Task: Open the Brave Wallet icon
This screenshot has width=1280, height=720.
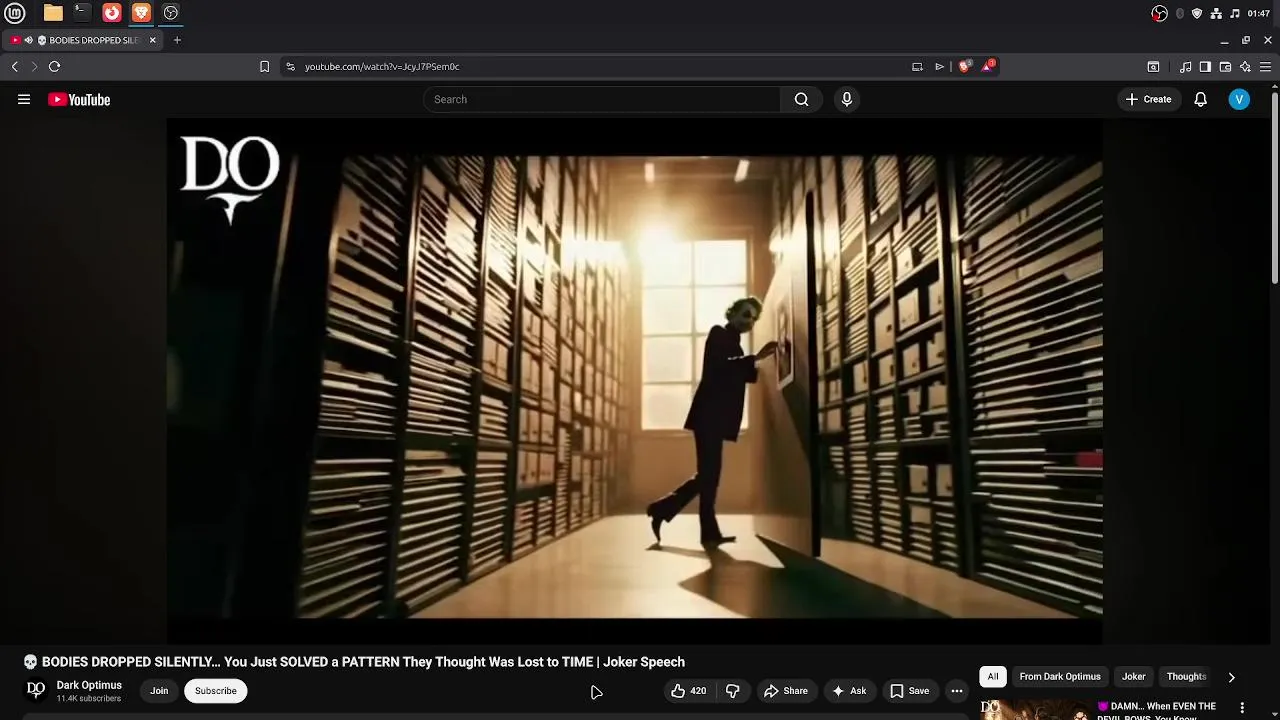Action: pyautogui.click(x=1225, y=67)
